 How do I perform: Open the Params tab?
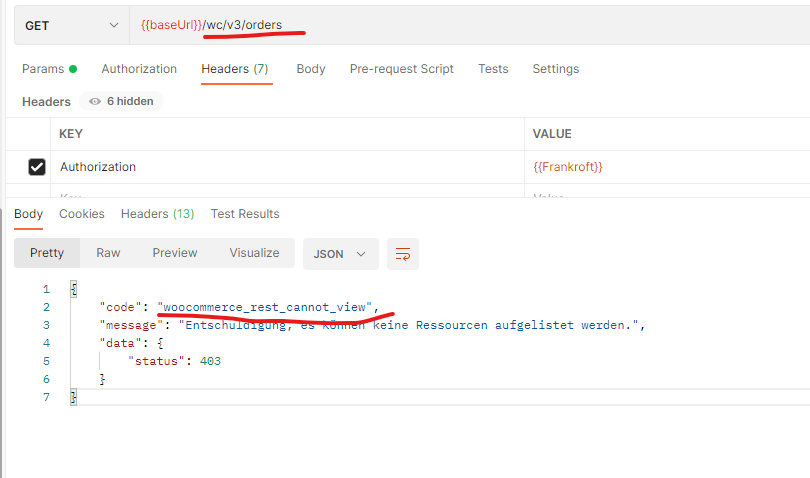(50, 69)
